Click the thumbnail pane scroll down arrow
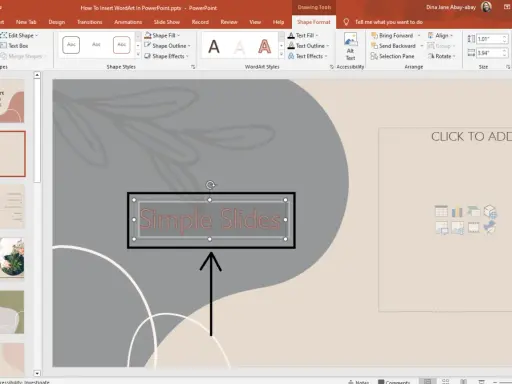The height and width of the screenshot is (384, 512). coord(37,373)
